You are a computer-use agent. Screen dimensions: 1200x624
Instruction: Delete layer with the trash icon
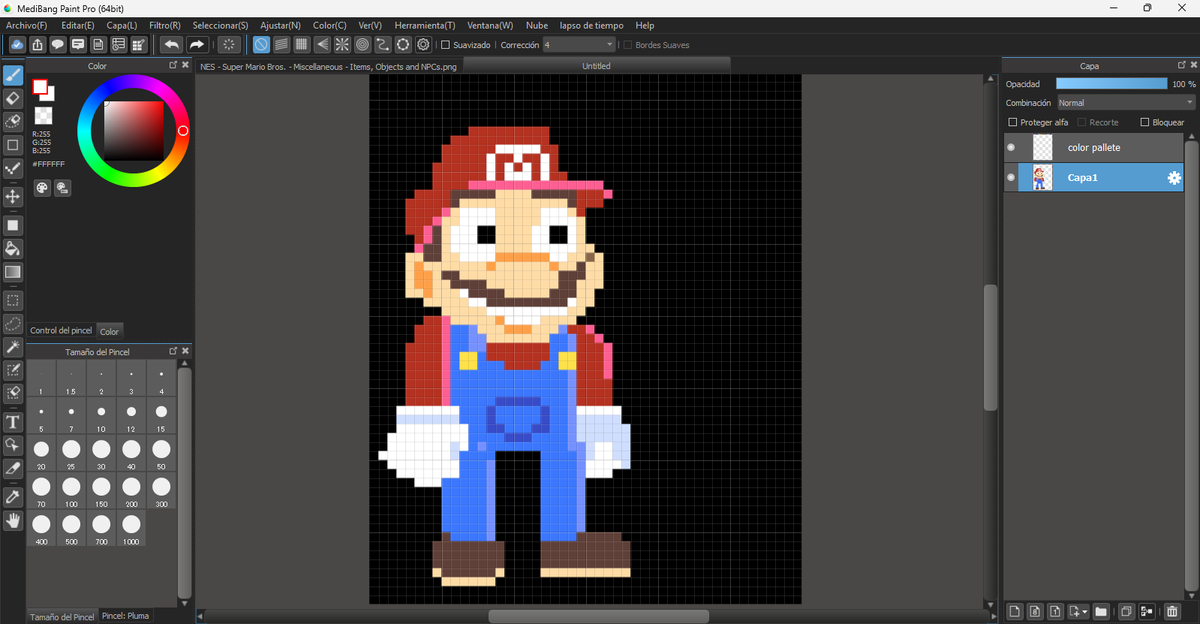pos(1172,611)
